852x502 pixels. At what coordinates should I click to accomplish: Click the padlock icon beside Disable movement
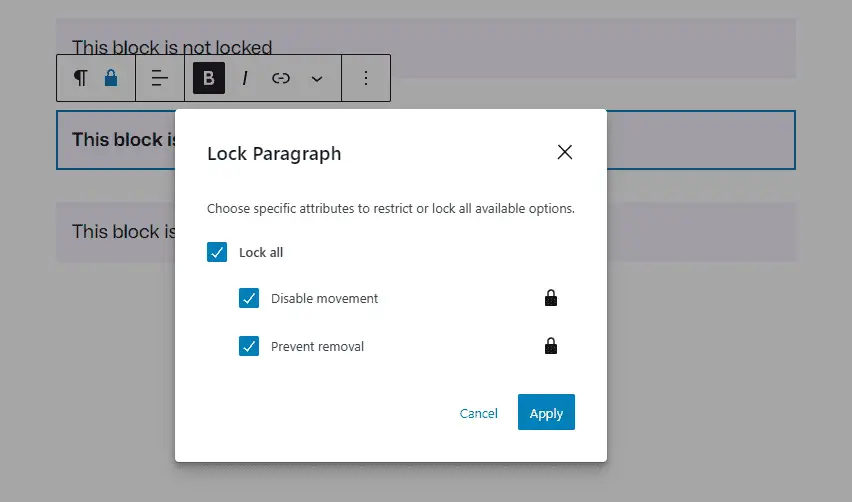click(x=550, y=298)
